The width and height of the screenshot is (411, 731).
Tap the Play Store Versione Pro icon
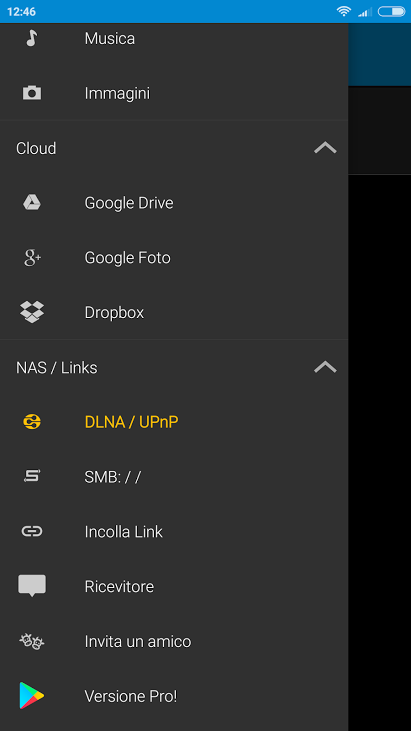(32, 696)
